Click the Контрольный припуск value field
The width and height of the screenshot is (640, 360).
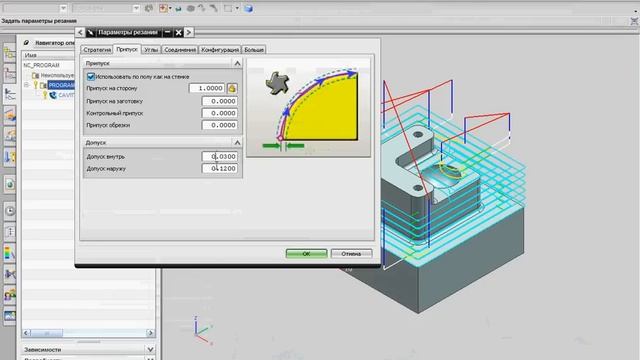[x=220, y=113]
